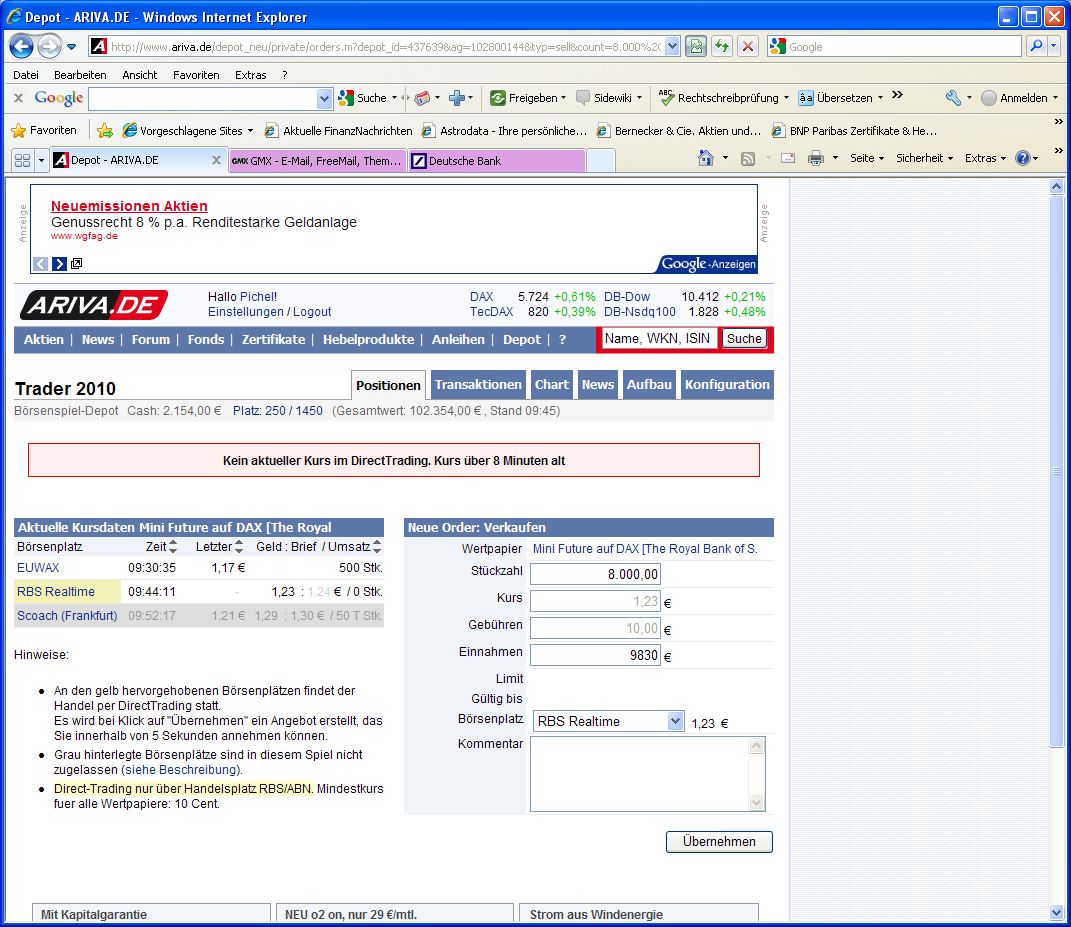The width and height of the screenshot is (1071, 927).
Task: Open the Astrodata favorite link
Action: pyautogui.click(x=504, y=130)
